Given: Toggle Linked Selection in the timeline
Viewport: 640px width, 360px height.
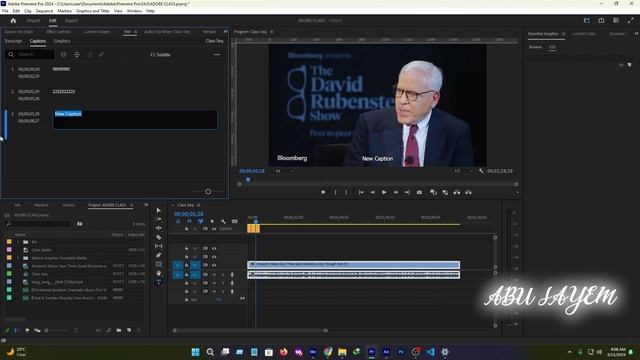Looking at the screenshot, I should (200, 221).
